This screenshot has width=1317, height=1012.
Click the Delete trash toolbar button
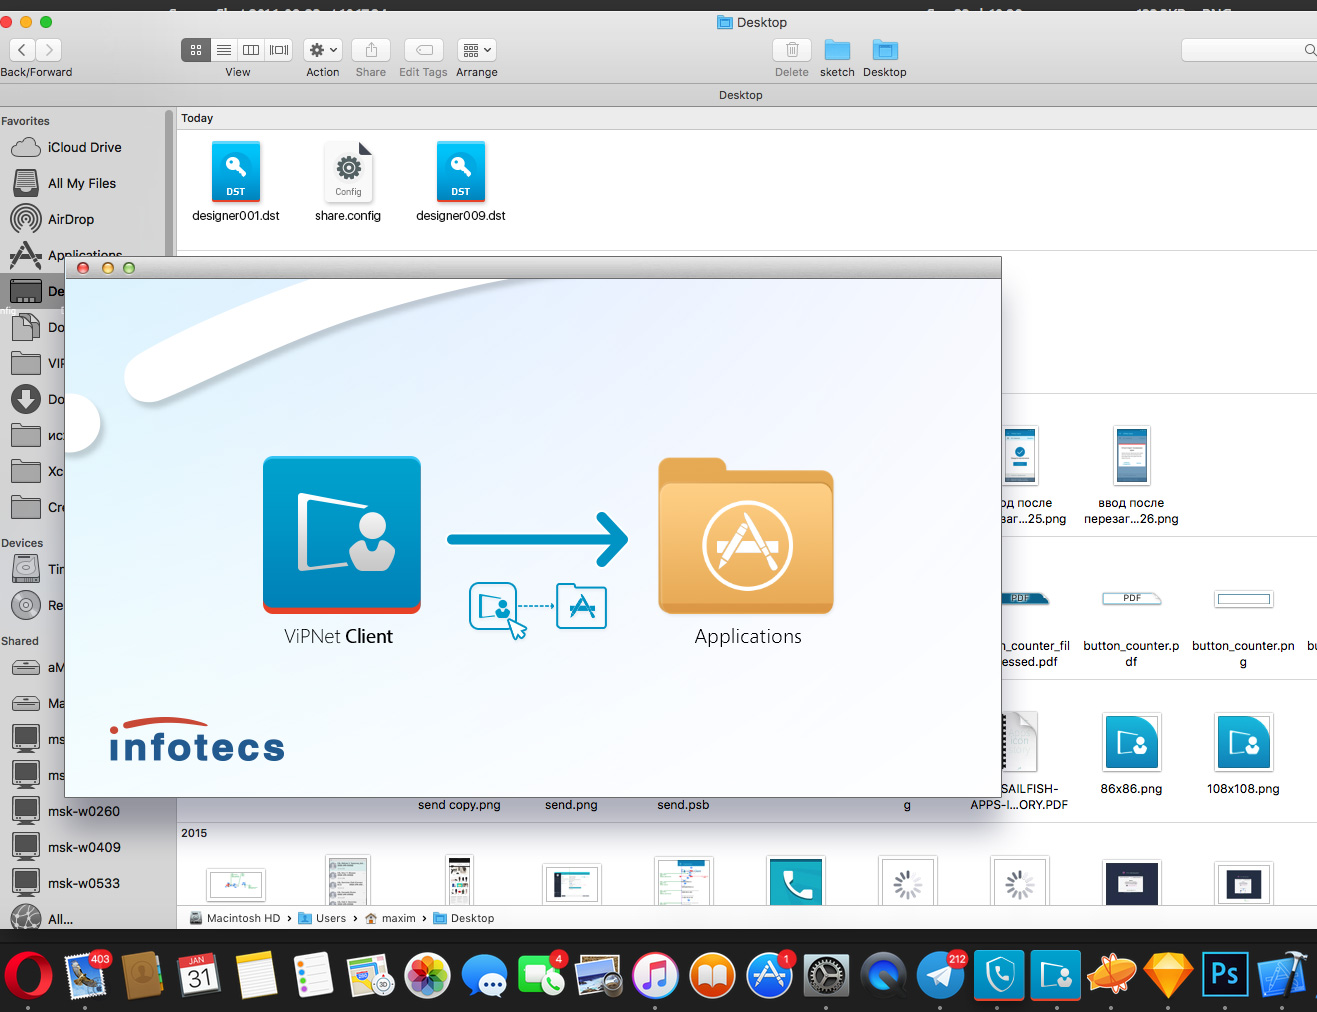pyautogui.click(x=792, y=49)
